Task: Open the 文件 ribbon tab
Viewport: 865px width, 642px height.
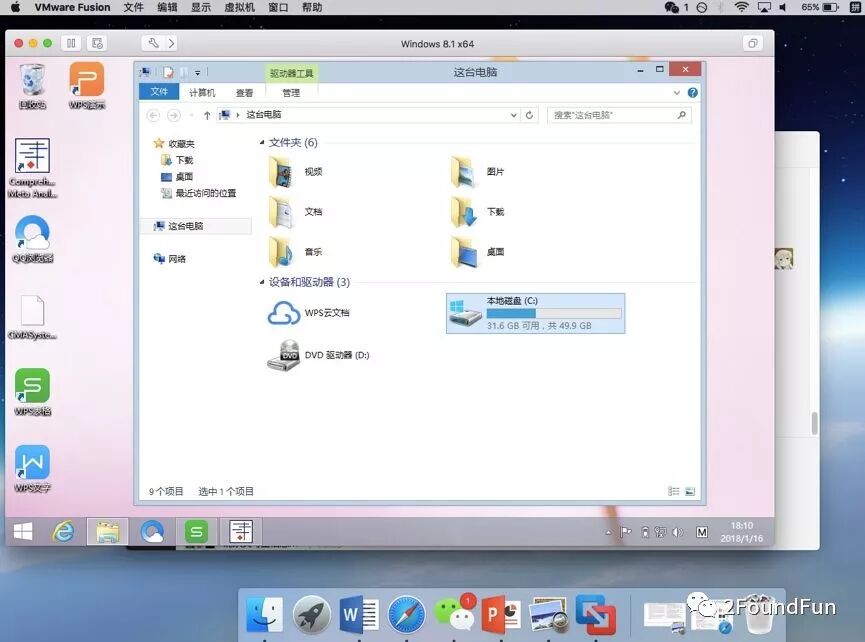Action: (x=159, y=92)
